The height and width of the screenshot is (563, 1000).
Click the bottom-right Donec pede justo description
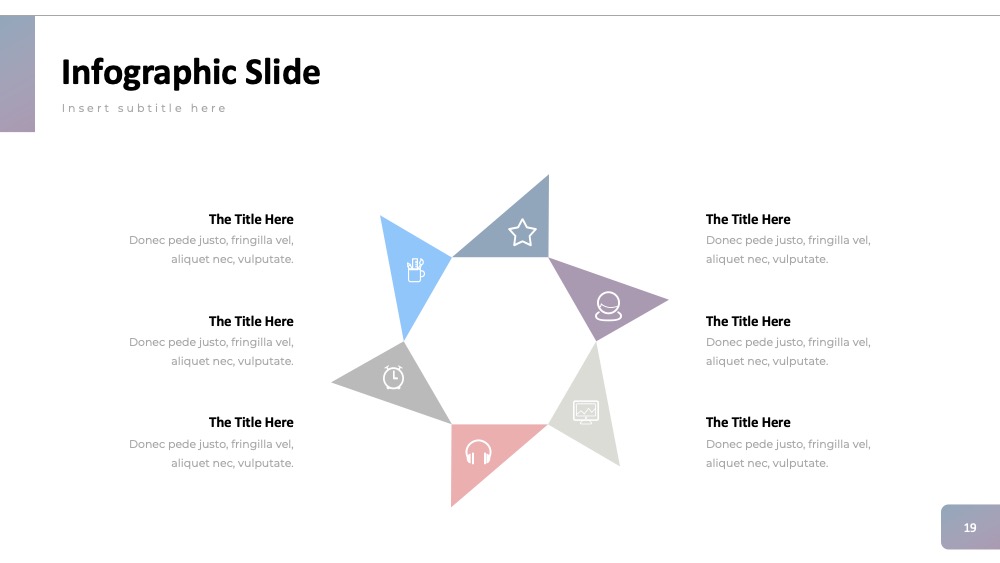[x=788, y=453]
